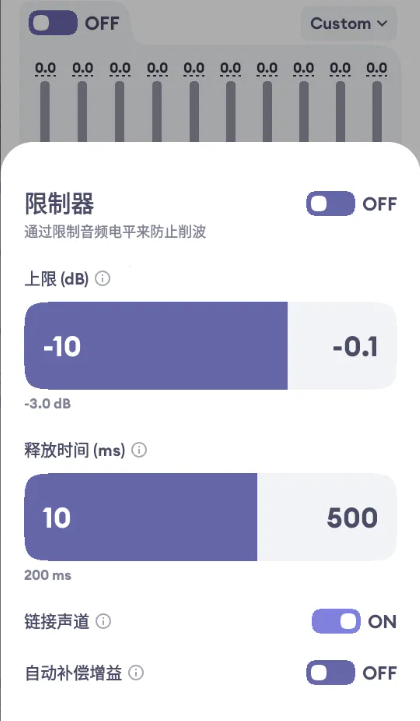Click the fifth band's 0.0 value
The width and height of the screenshot is (420, 721).
coord(194,69)
